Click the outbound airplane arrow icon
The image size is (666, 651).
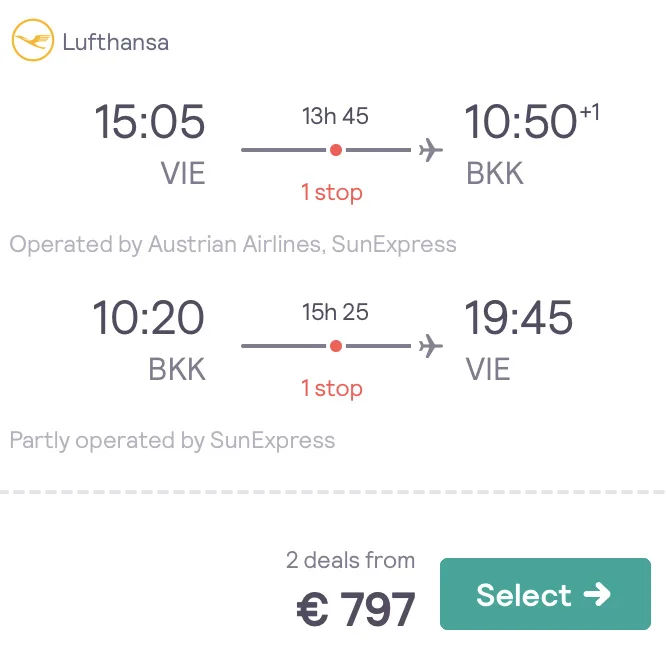coord(431,150)
